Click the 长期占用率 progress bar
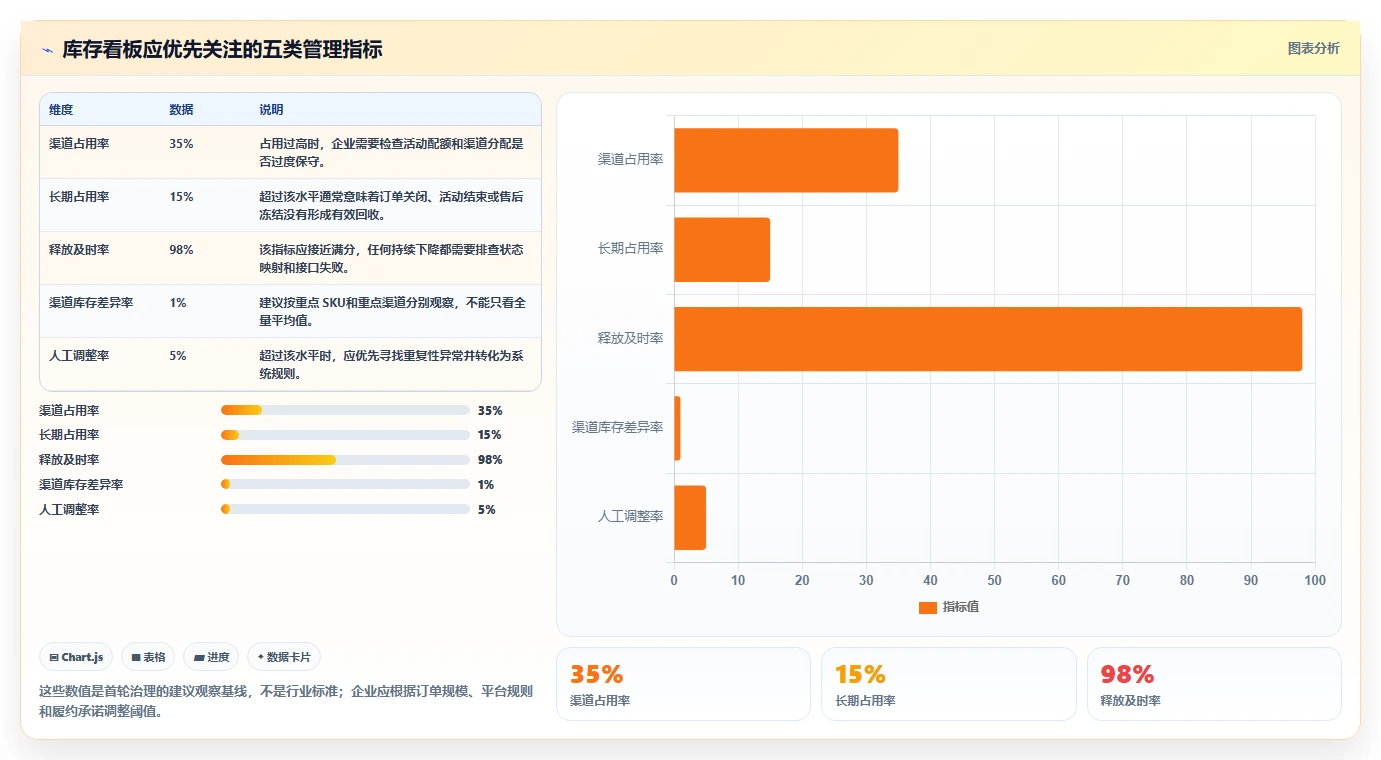This screenshot has width=1381, height=760. tap(345, 435)
